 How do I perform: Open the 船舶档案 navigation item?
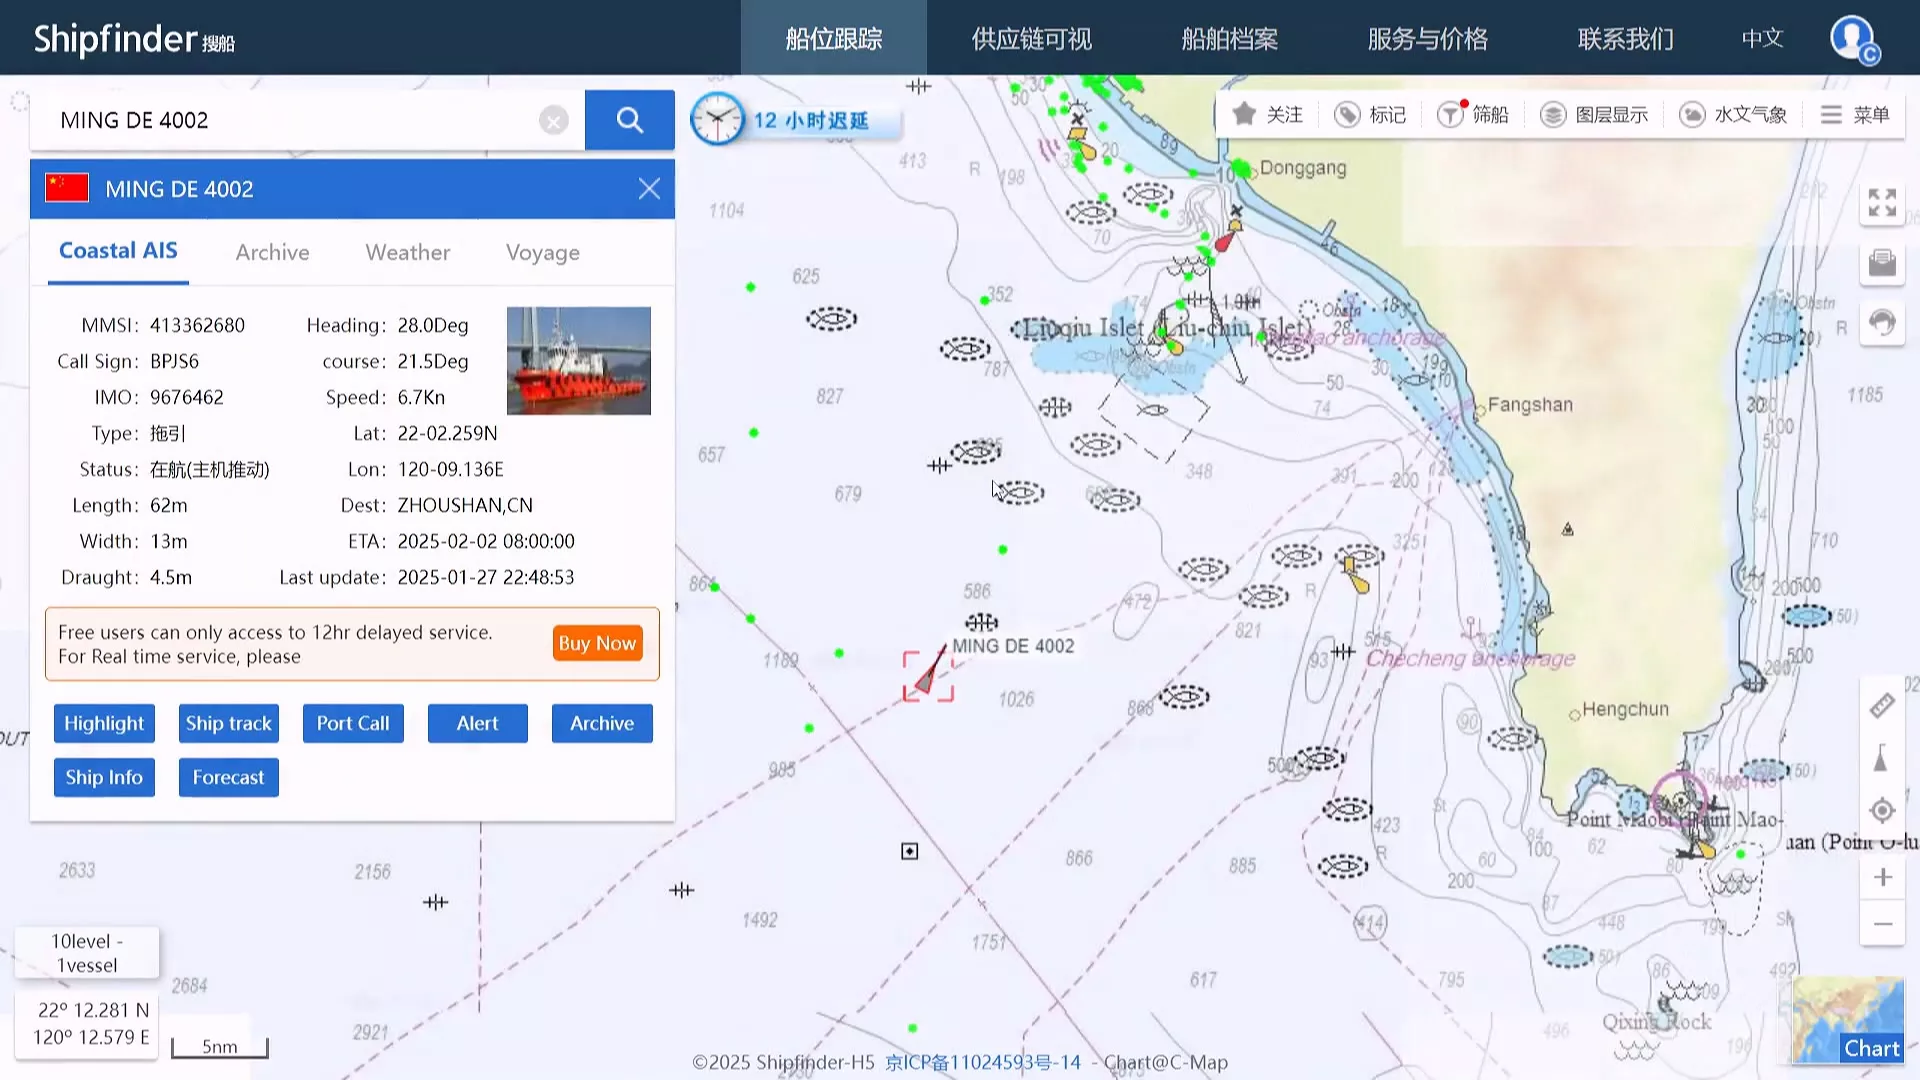coord(1229,38)
